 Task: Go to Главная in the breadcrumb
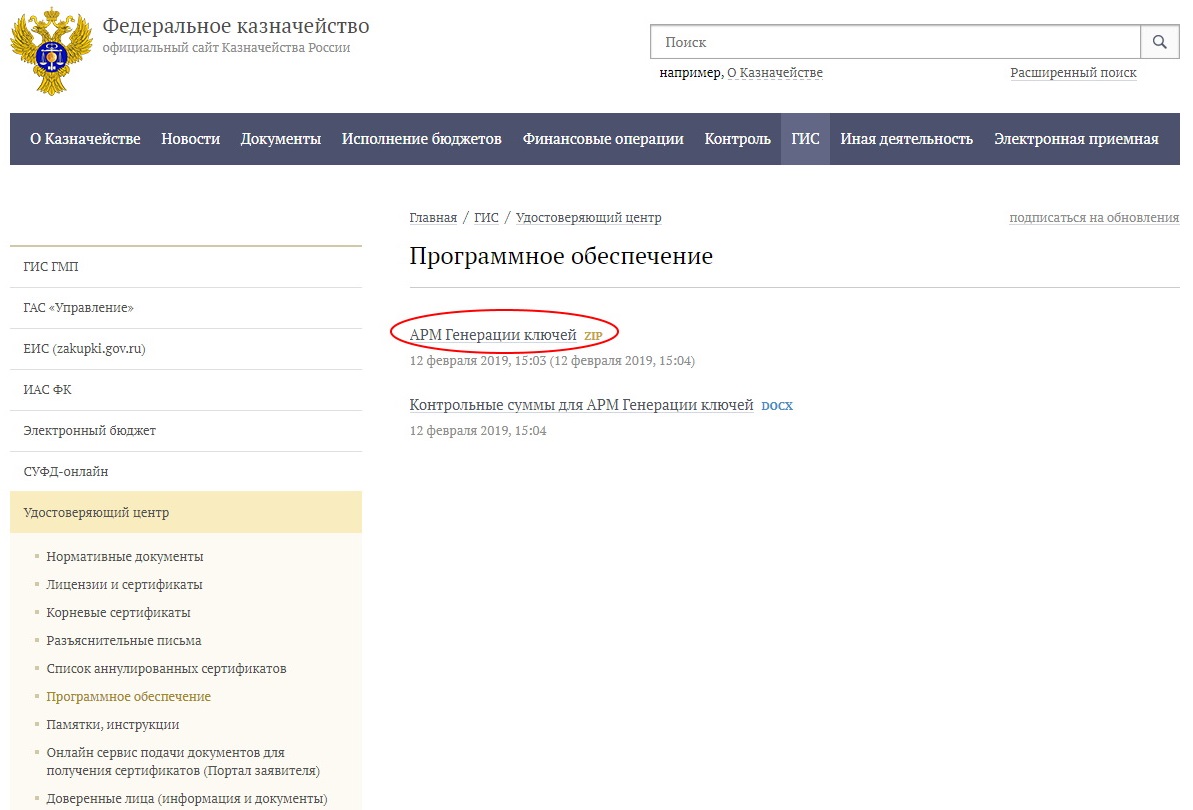(433, 218)
